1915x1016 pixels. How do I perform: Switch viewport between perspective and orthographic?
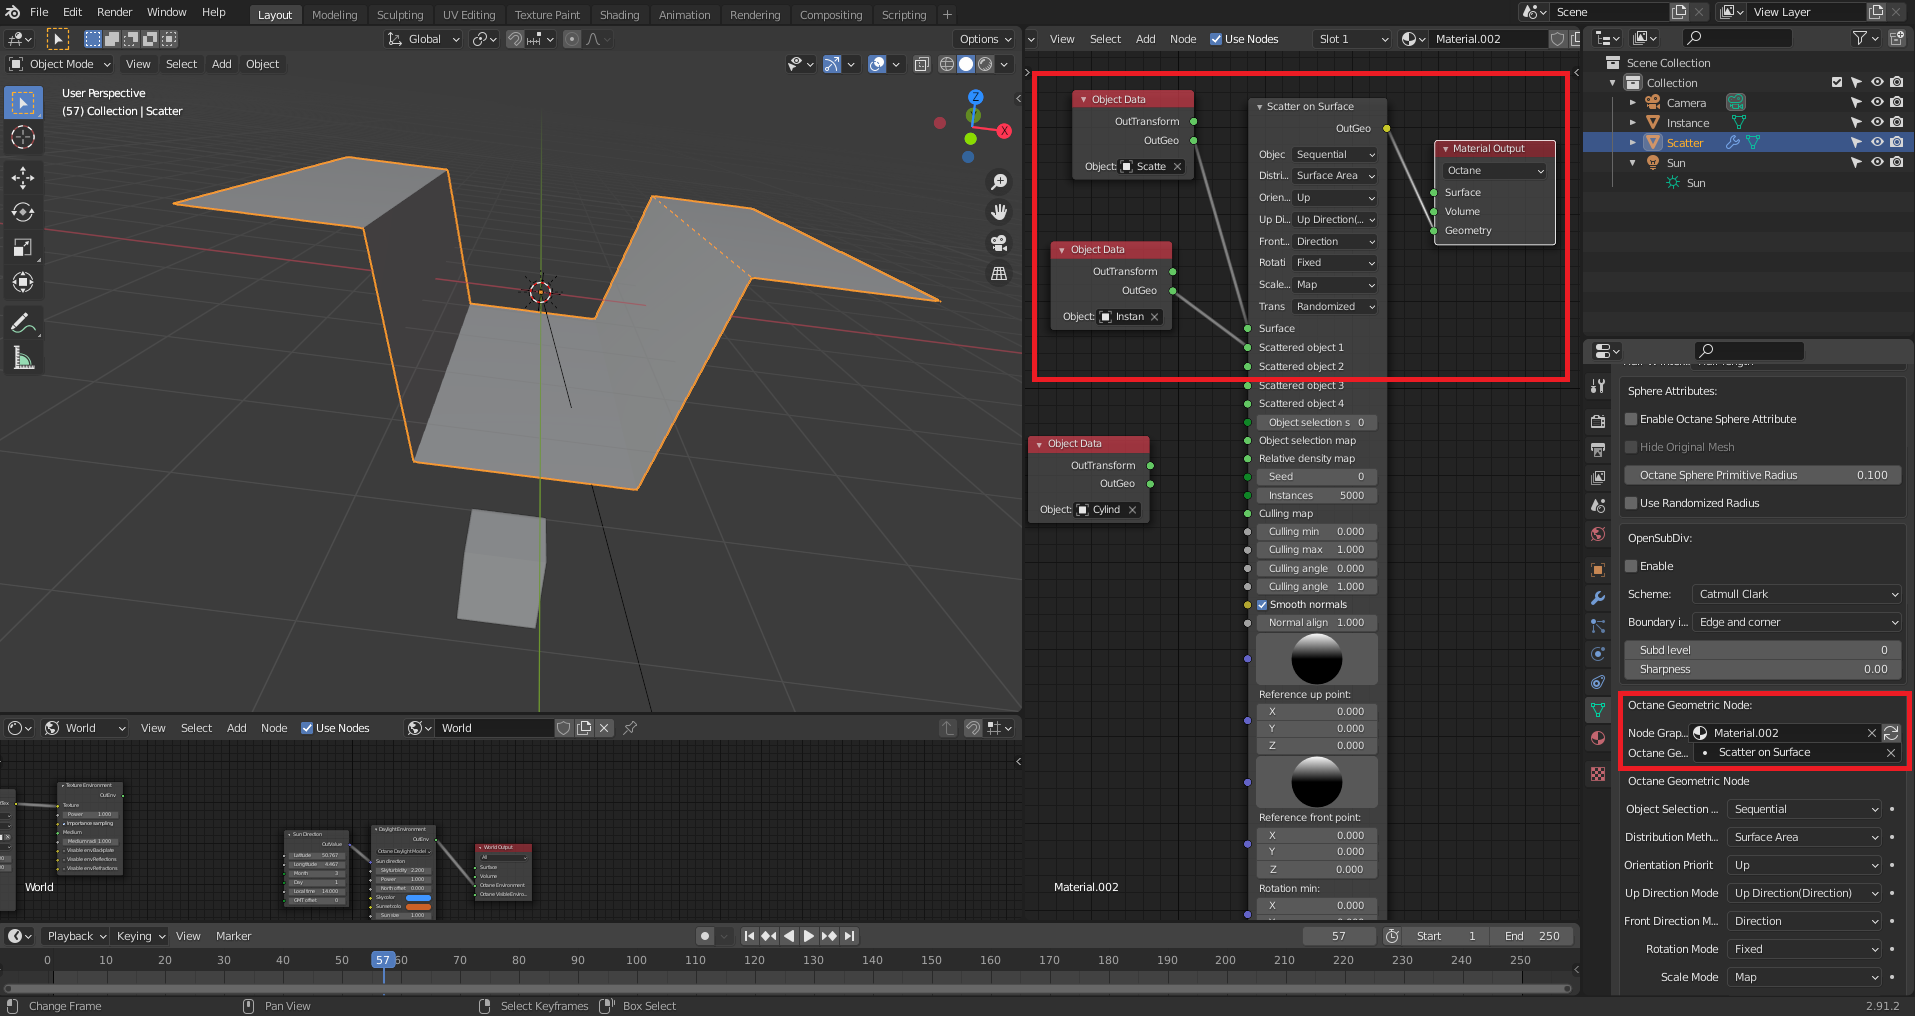(x=998, y=273)
